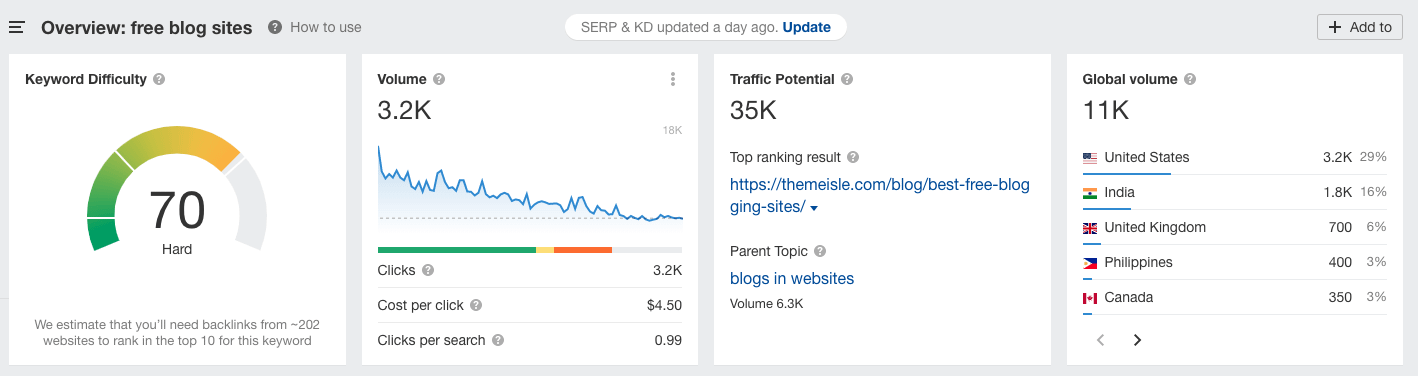Expand the top ranking URL dropdown arrow
Screen dimensions: 1418x376
(814, 208)
